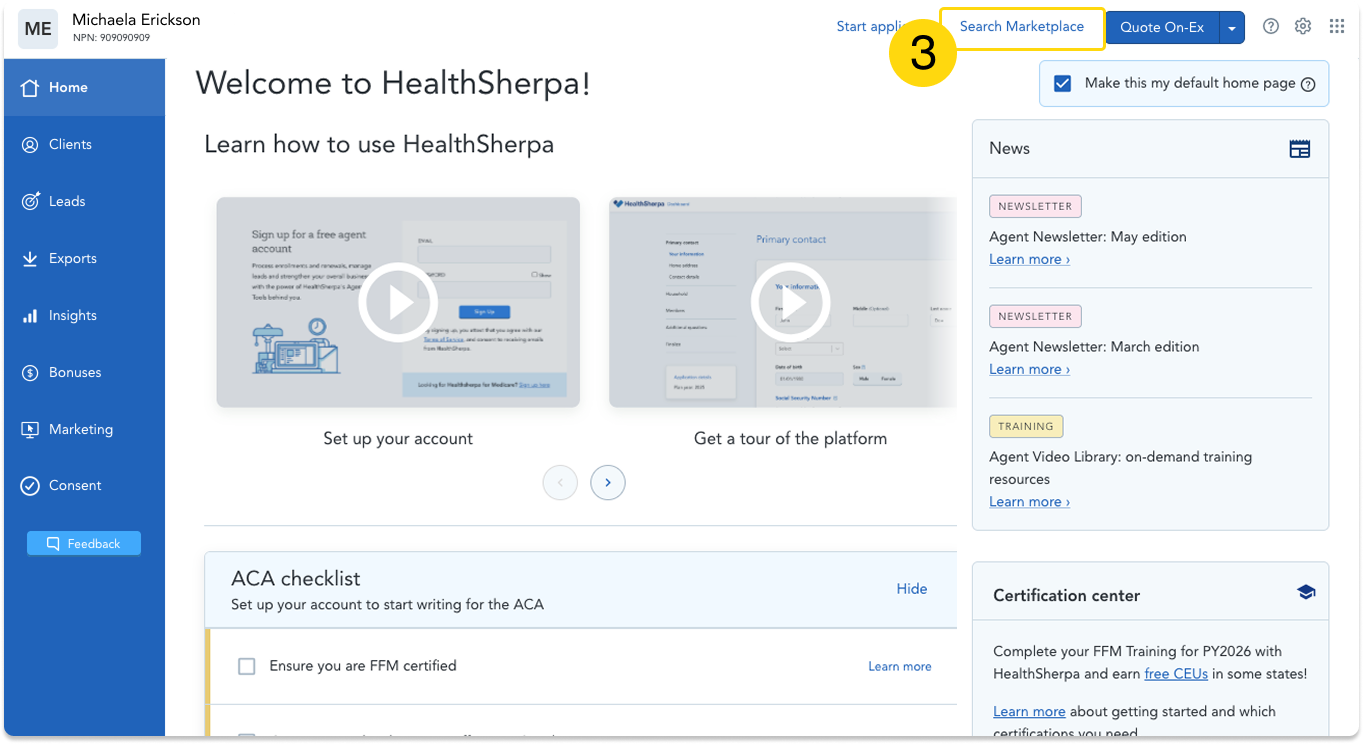Click the 'Set up your account' caption
Image resolution: width=1363 pixels, height=744 pixels.
point(398,439)
